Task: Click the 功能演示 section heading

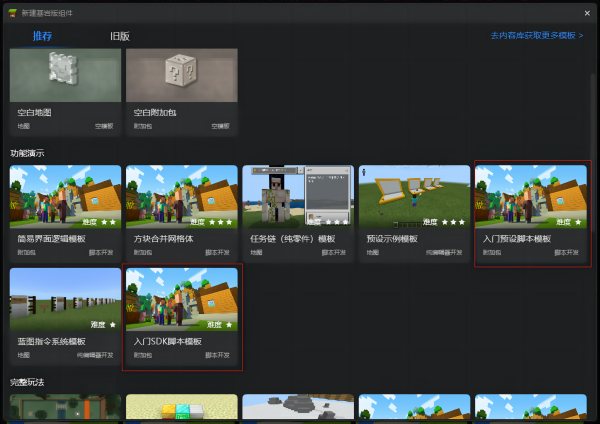Action: tap(27, 153)
